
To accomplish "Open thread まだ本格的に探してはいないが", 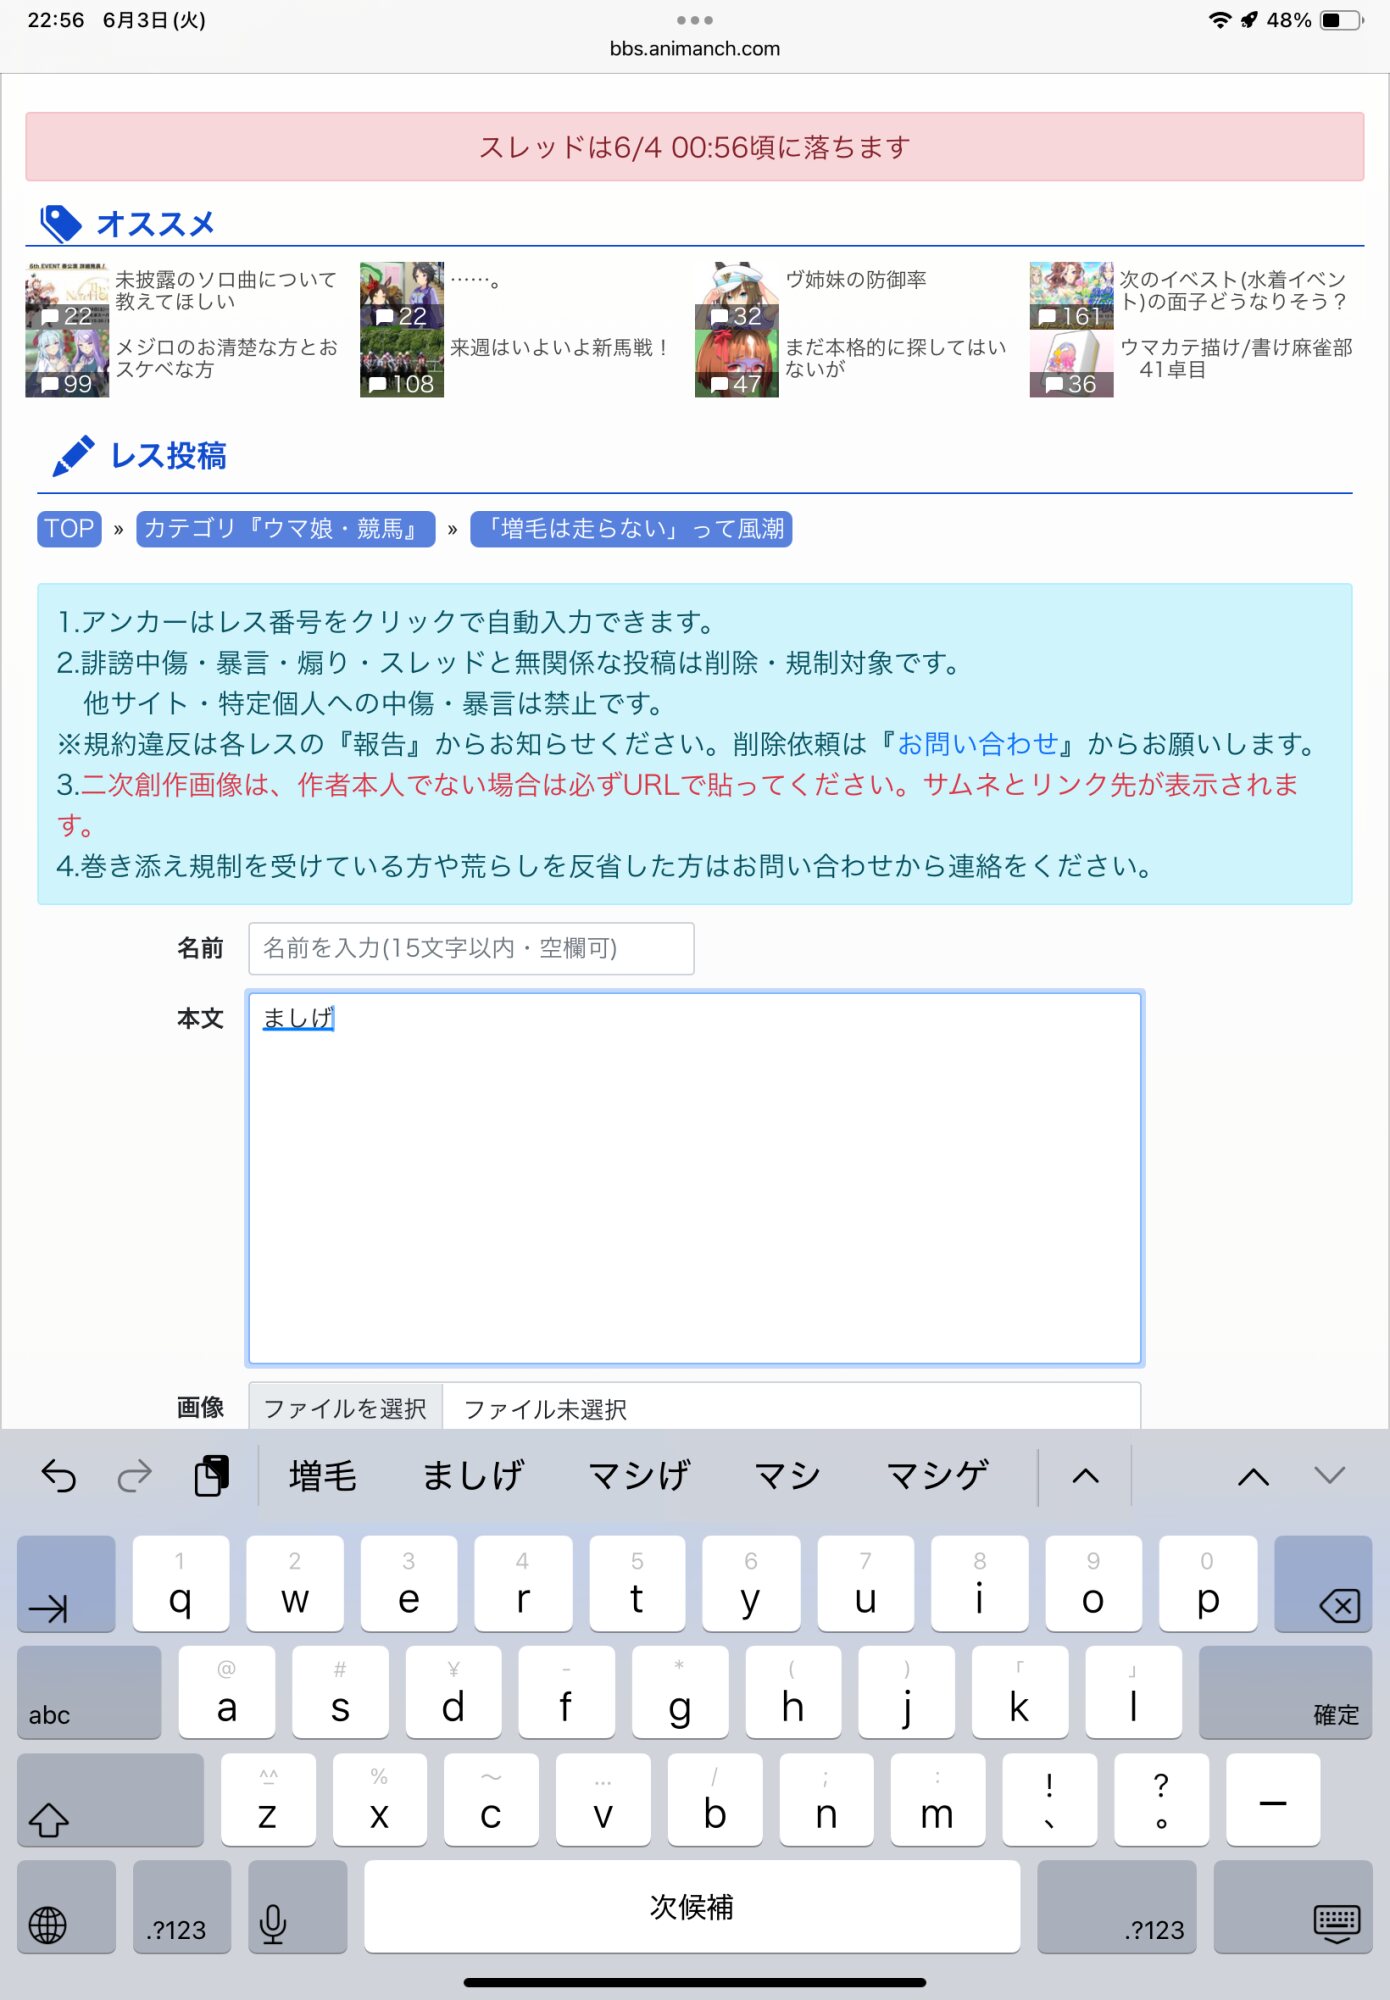I will pyautogui.click(x=895, y=358).
